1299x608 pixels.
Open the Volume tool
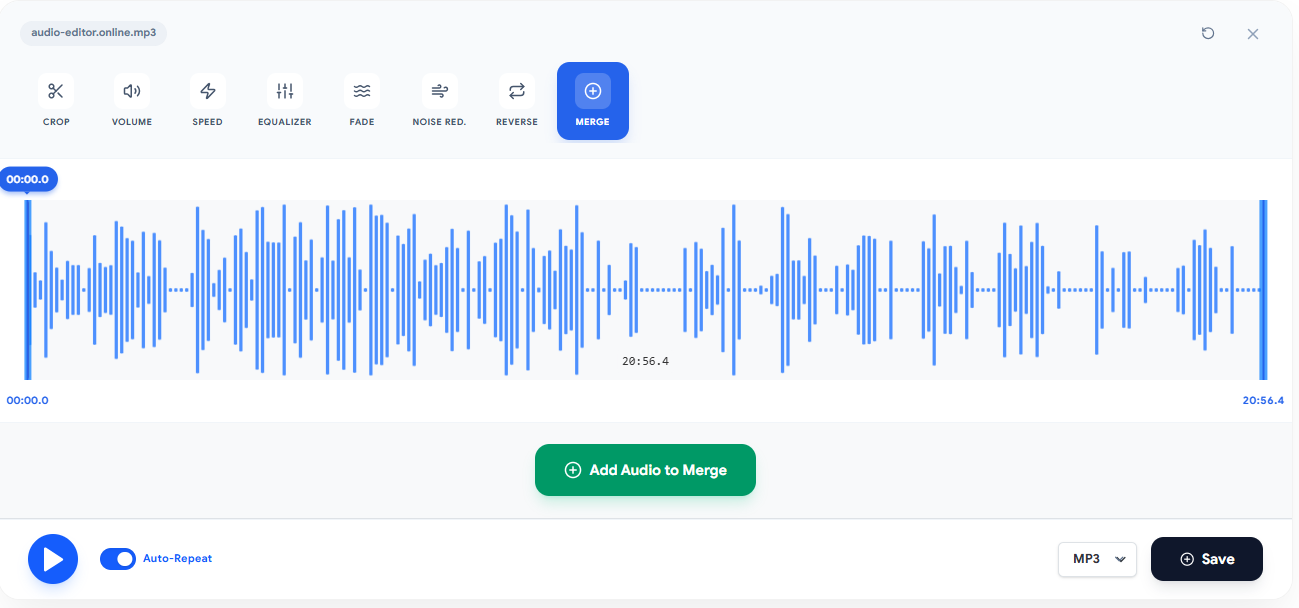click(132, 101)
